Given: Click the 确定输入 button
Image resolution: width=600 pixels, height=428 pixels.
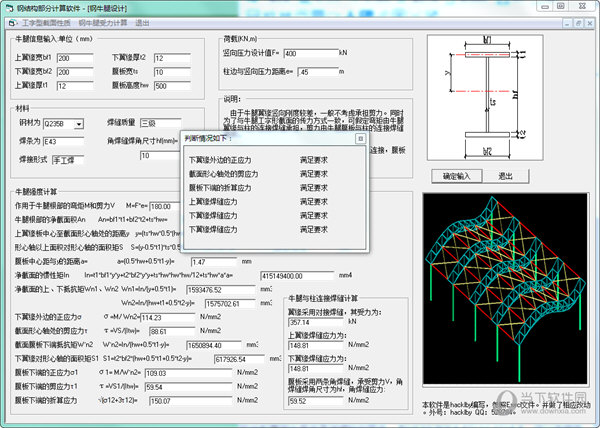Looking at the screenshot, I should click(457, 176).
